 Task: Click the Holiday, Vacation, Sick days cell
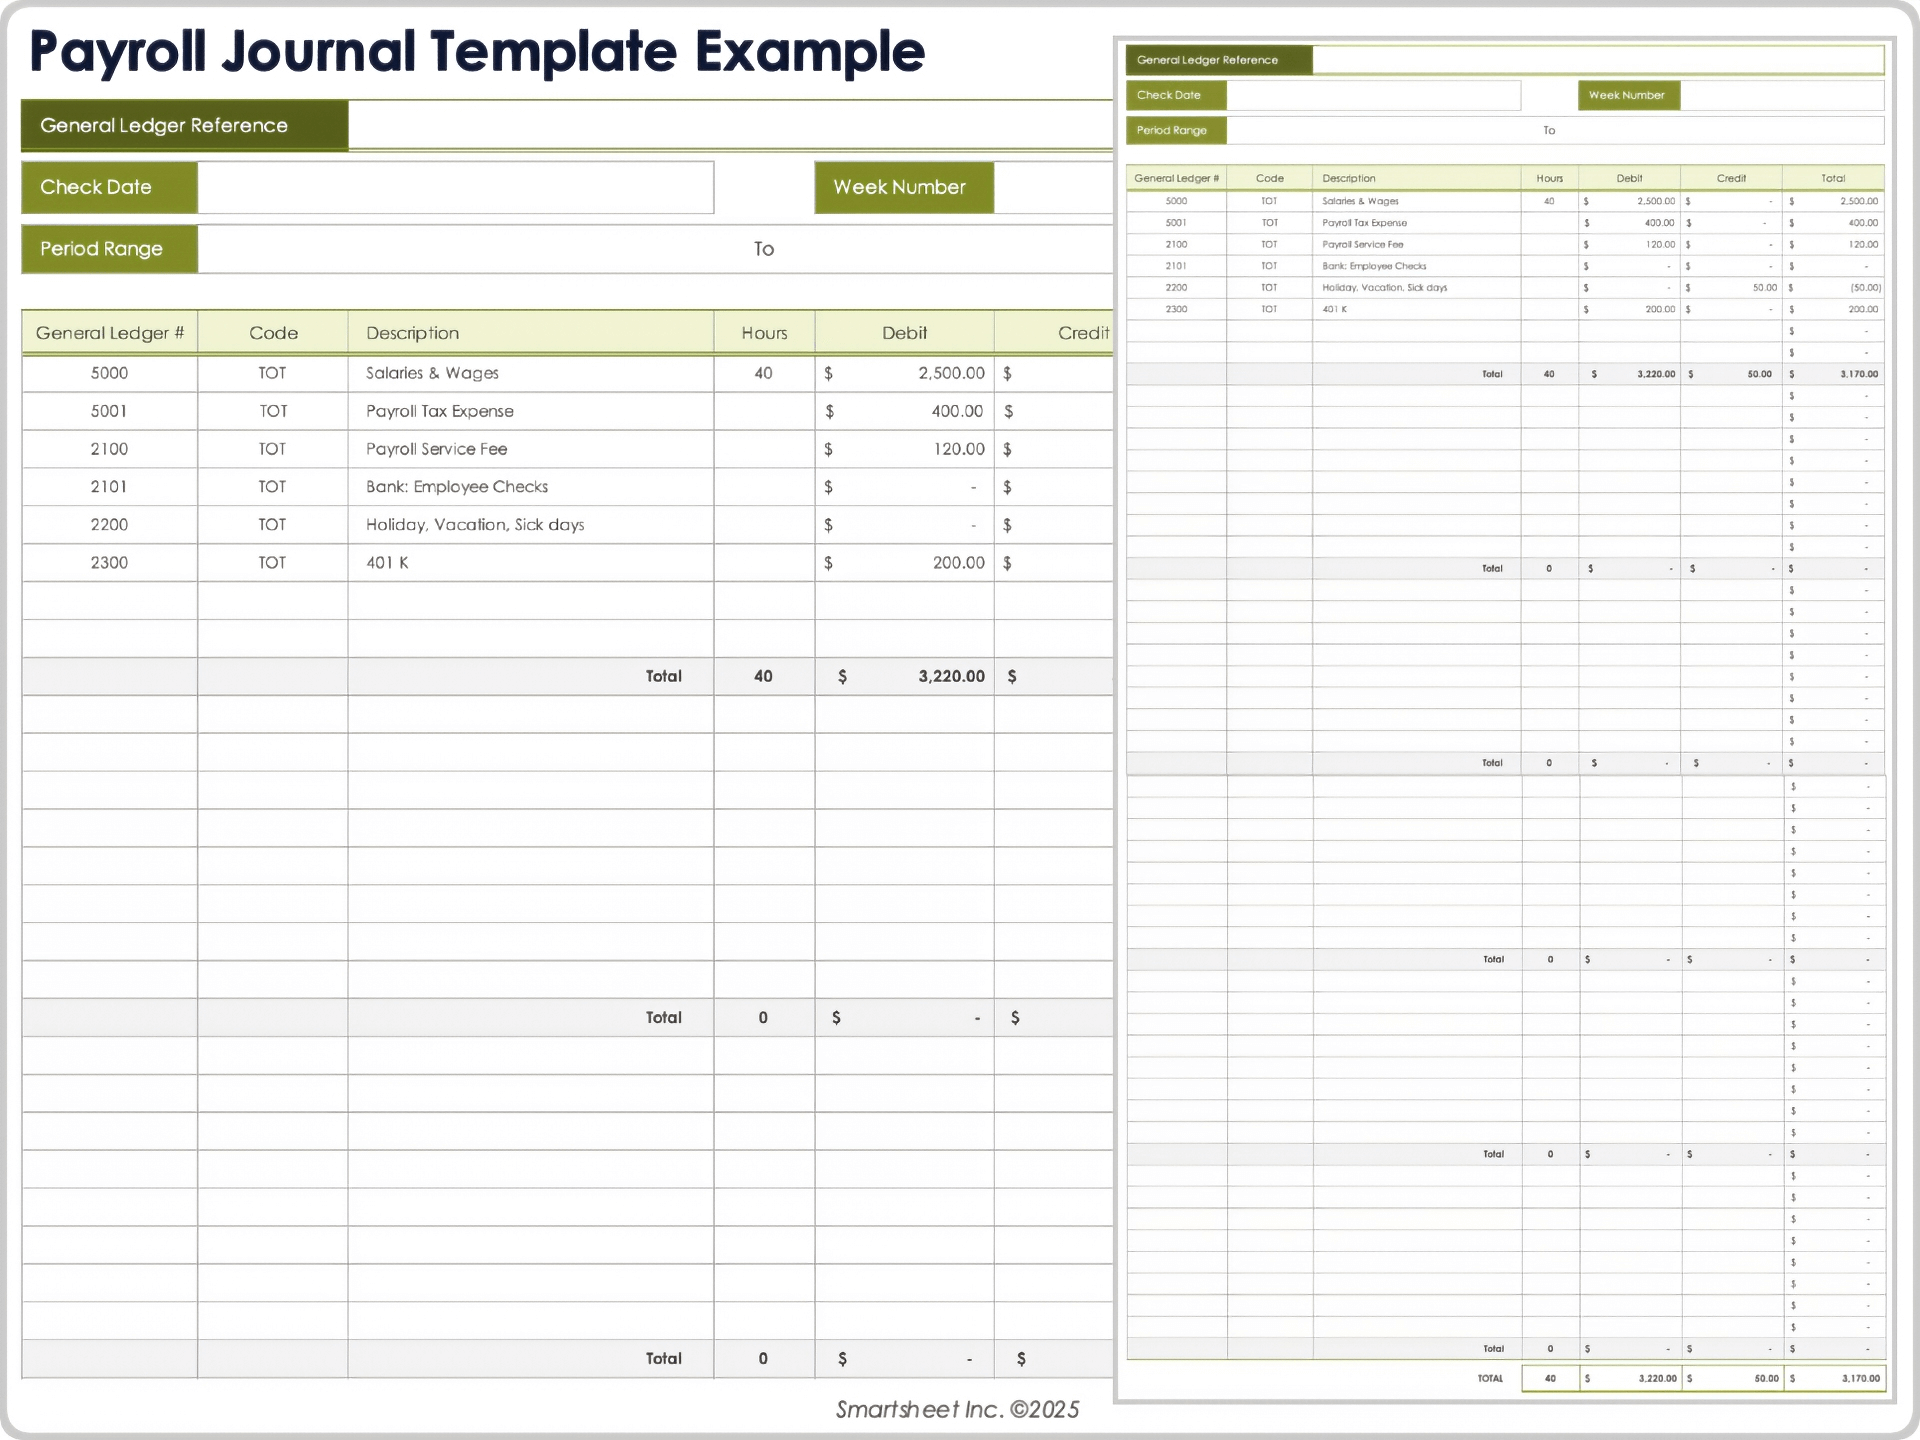tap(474, 524)
